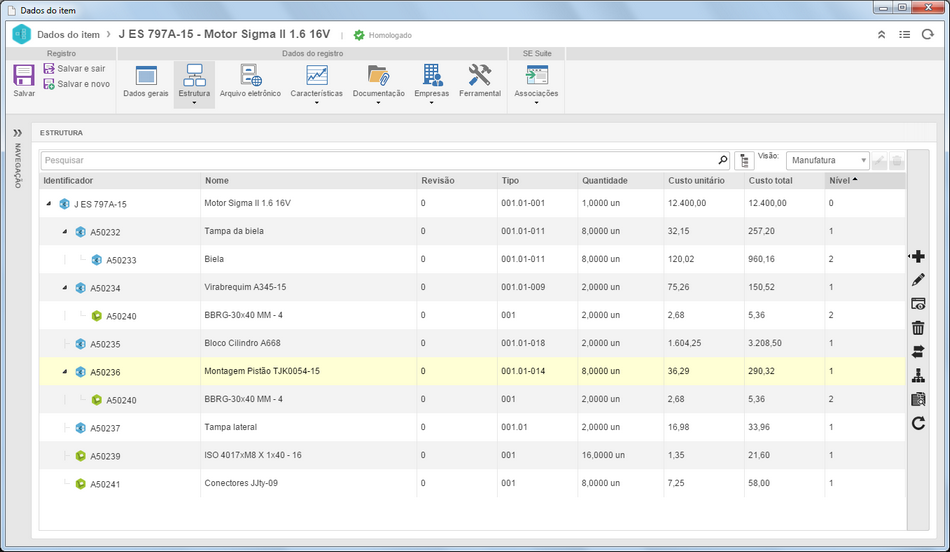
Task: Click the view data eye icon
Action: (x=918, y=304)
